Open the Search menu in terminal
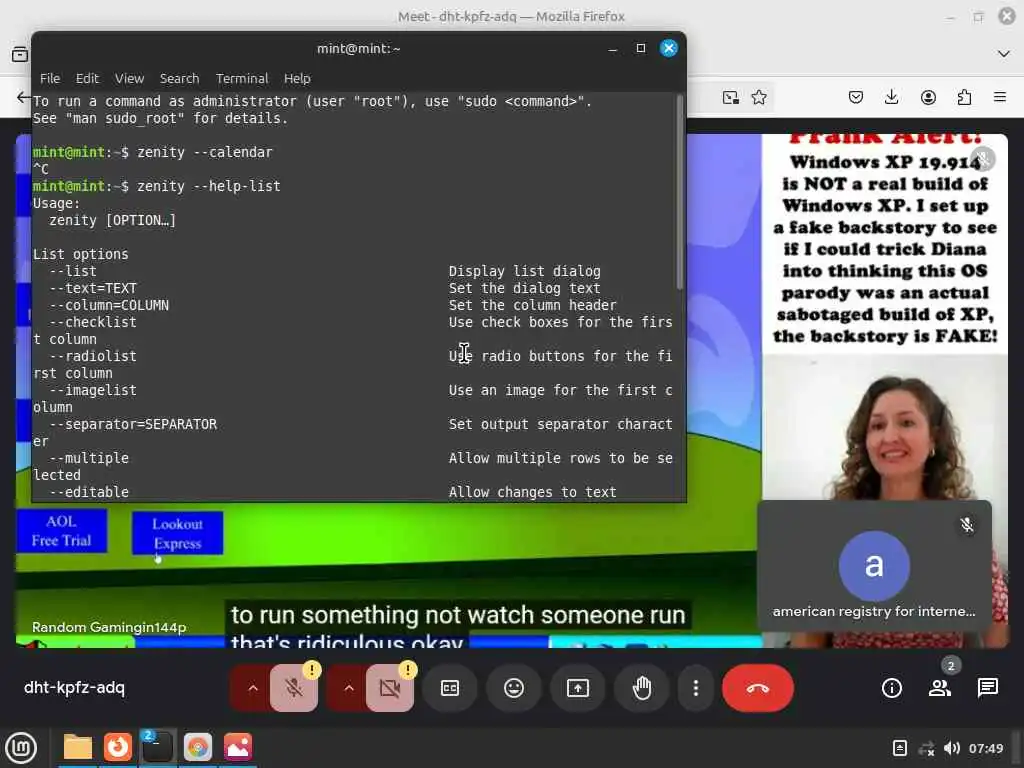1024x768 pixels. pos(180,78)
